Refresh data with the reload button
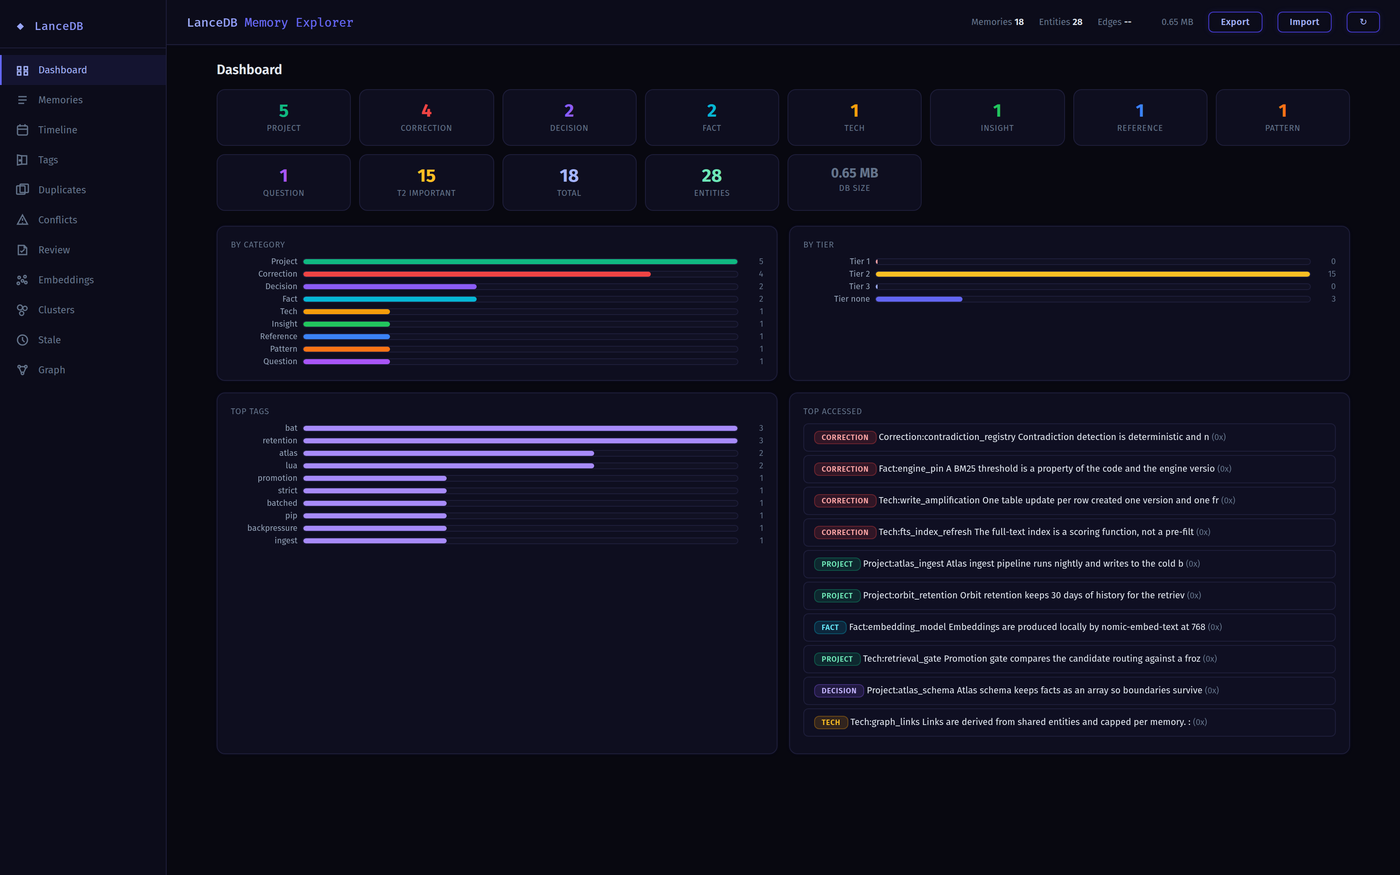Viewport: 1400px width, 875px height. pyautogui.click(x=1363, y=22)
